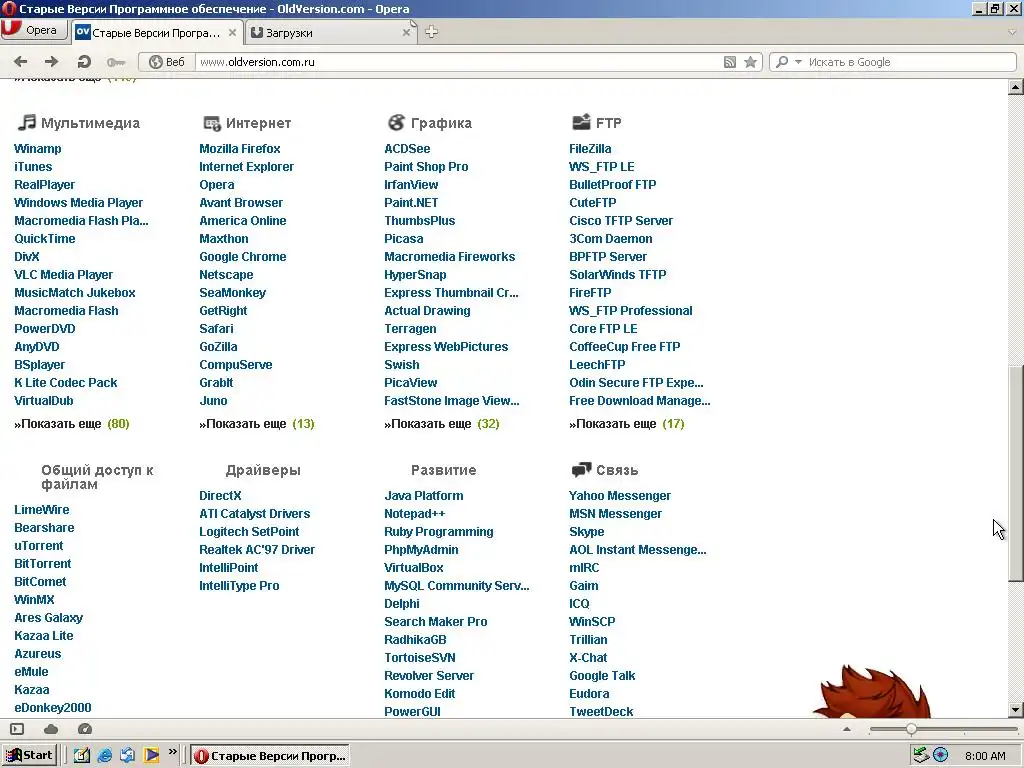
Task: Open the Notepad++ link
Action: (x=415, y=514)
